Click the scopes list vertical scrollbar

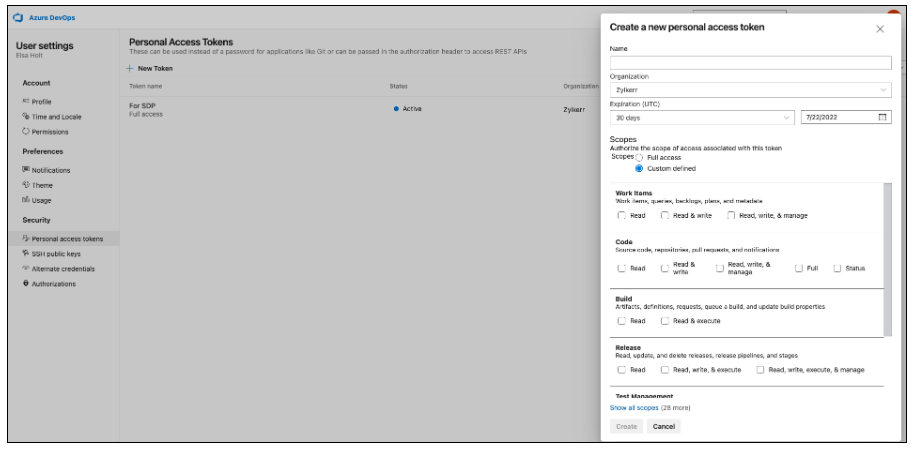click(888, 260)
